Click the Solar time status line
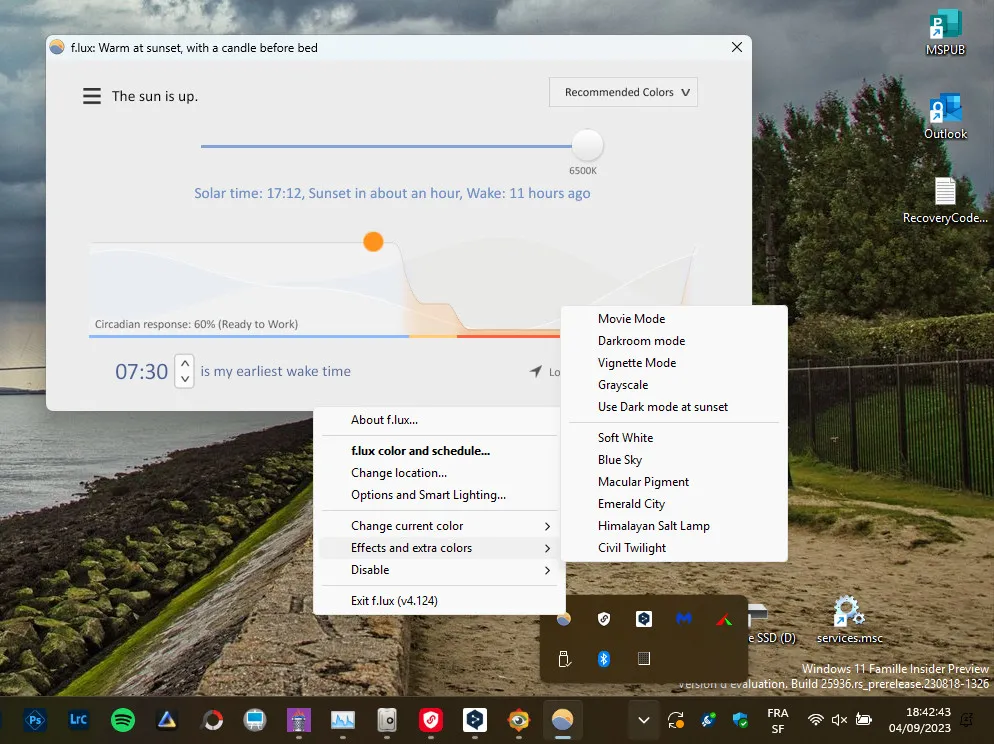The image size is (994, 744). point(392,193)
